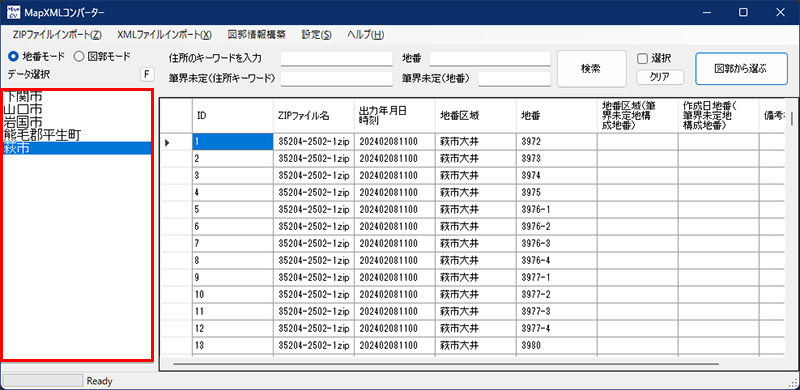
Task: Click the horizontal scrollbar below the table
Action: 445,364
